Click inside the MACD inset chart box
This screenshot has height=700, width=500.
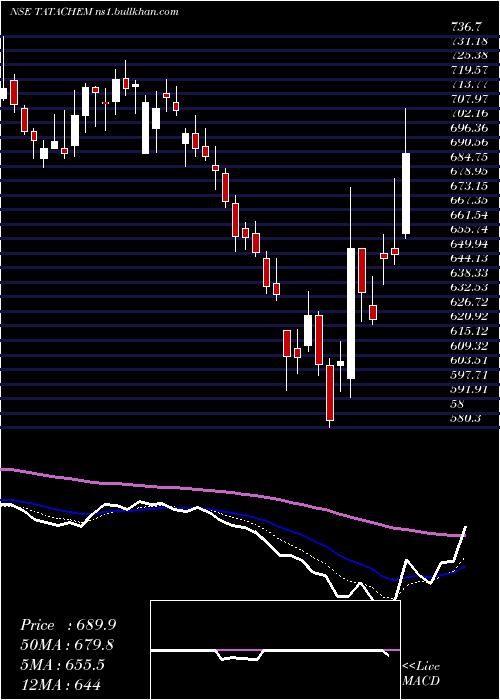[x=275, y=650]
